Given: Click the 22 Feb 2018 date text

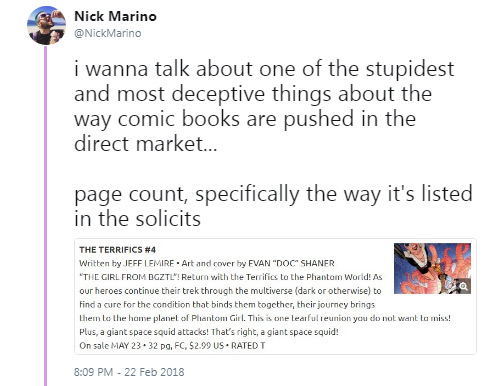Looking at the screenshot, I should coord(154,372).
